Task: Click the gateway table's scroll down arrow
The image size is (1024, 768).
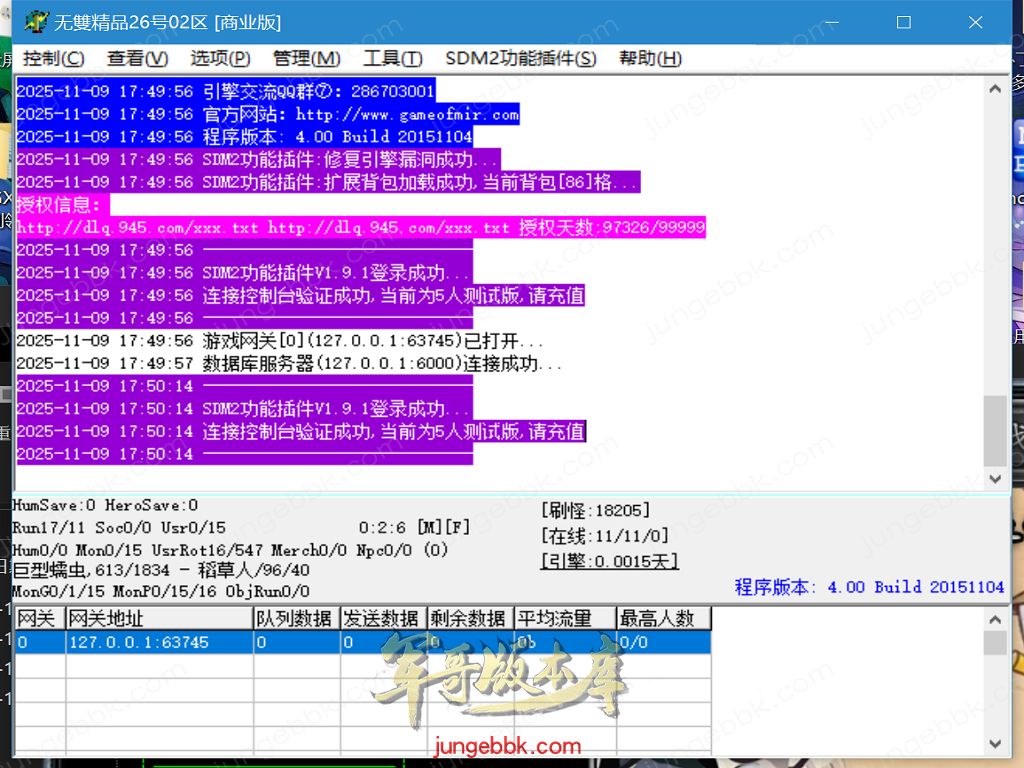Action: [995, 744]
